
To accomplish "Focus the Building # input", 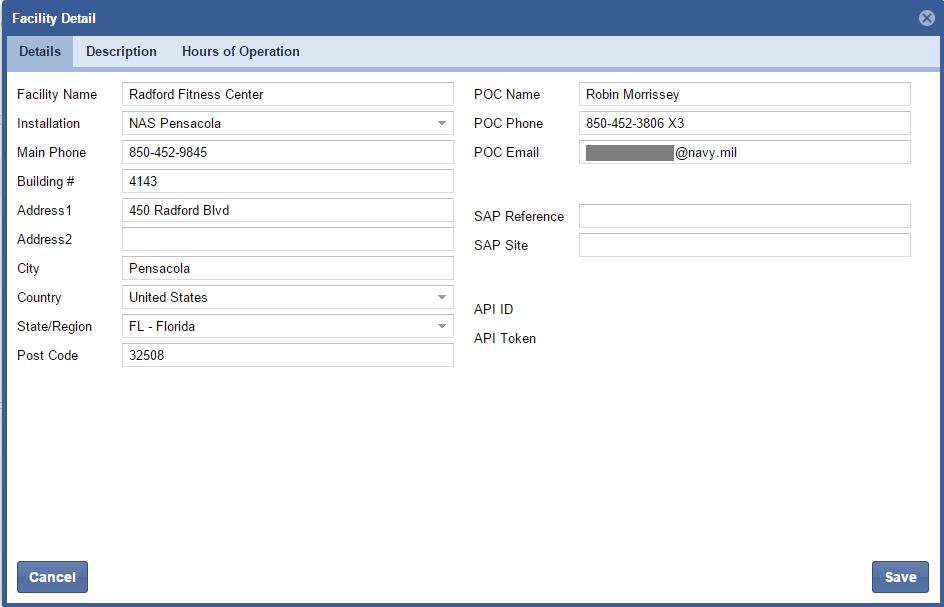I will click(287, 182).
